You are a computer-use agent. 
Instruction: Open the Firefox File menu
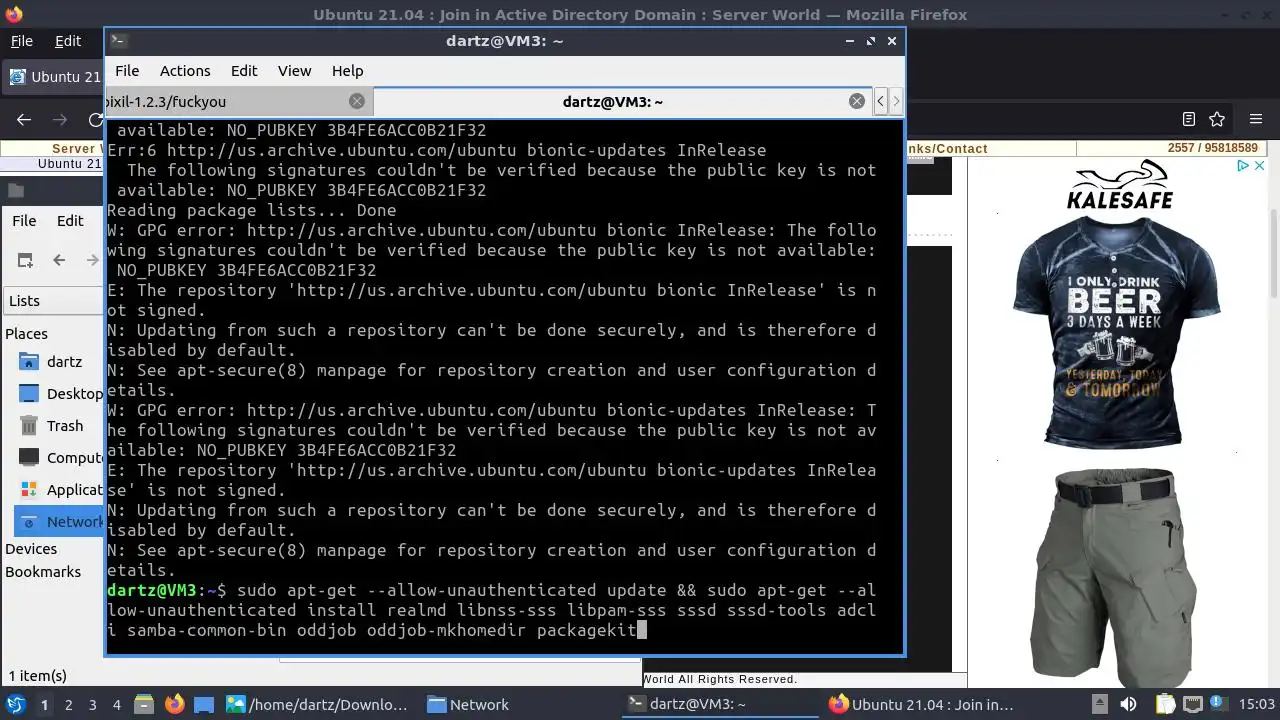click(21, 41)
